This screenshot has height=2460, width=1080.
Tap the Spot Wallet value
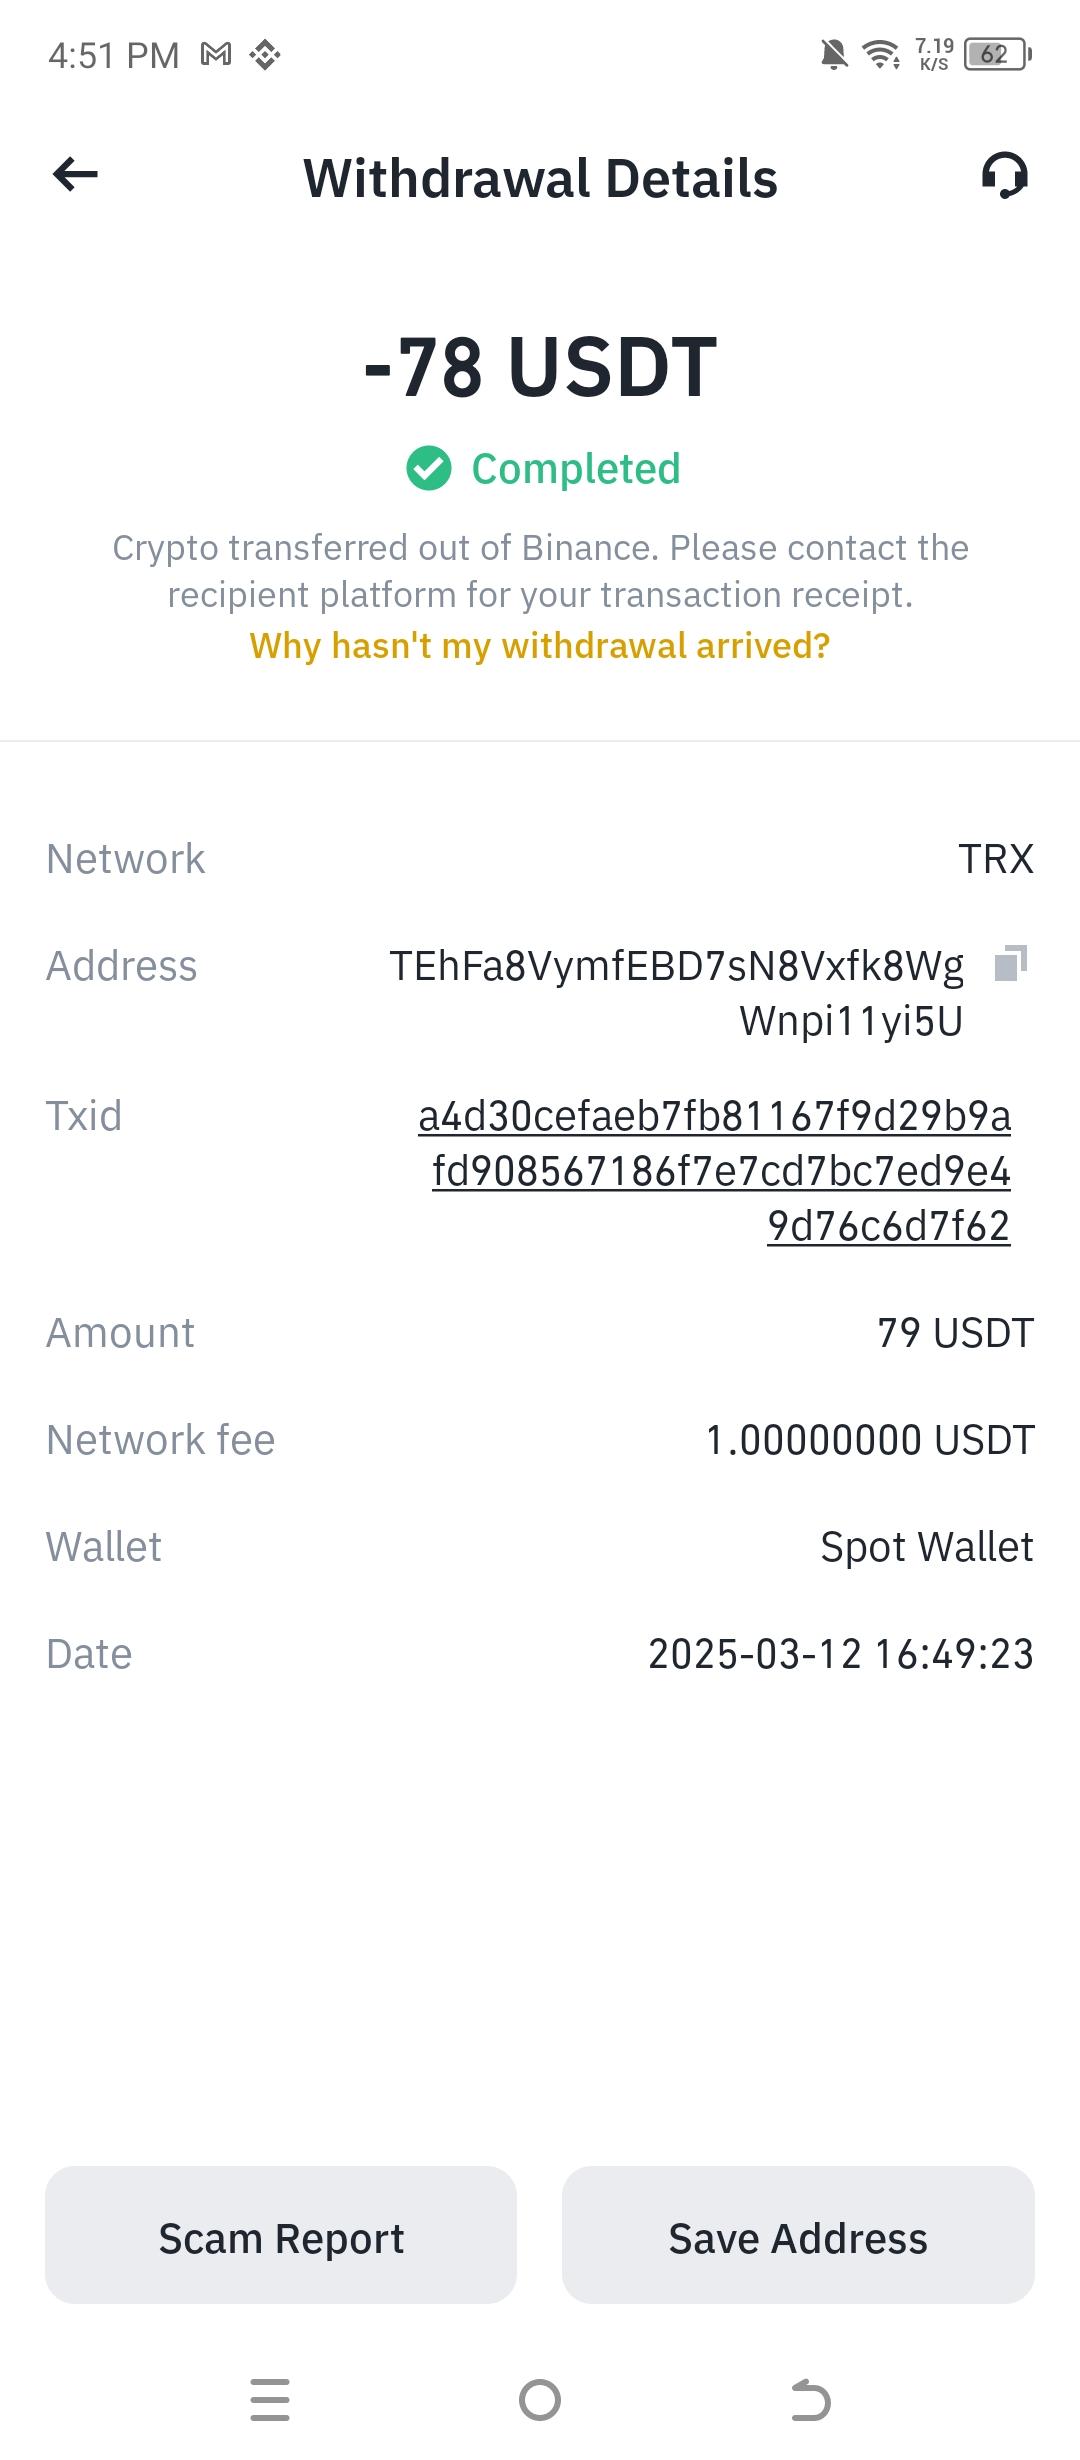click(x=926, y=1547)
